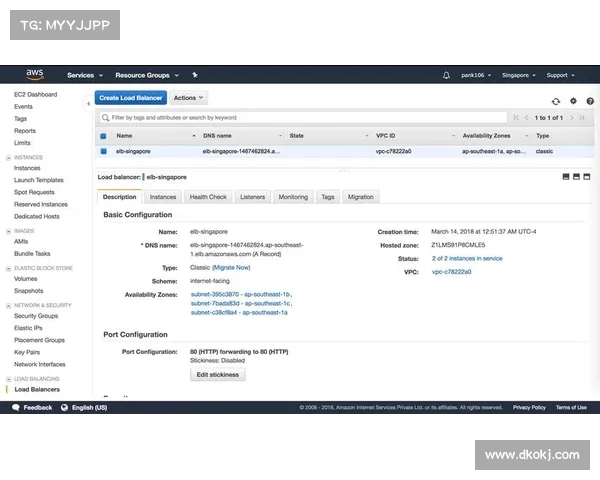Open the Support dropdown
Image resolution: width=600 pixels, height=480 pixels.
click(x=561, y=75)
